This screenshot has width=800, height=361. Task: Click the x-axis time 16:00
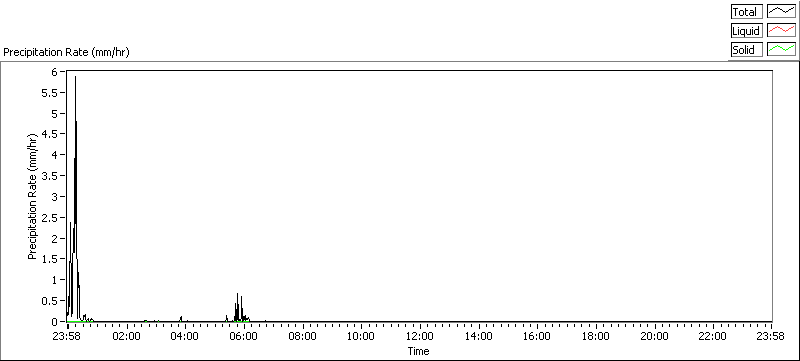[537, 336]
